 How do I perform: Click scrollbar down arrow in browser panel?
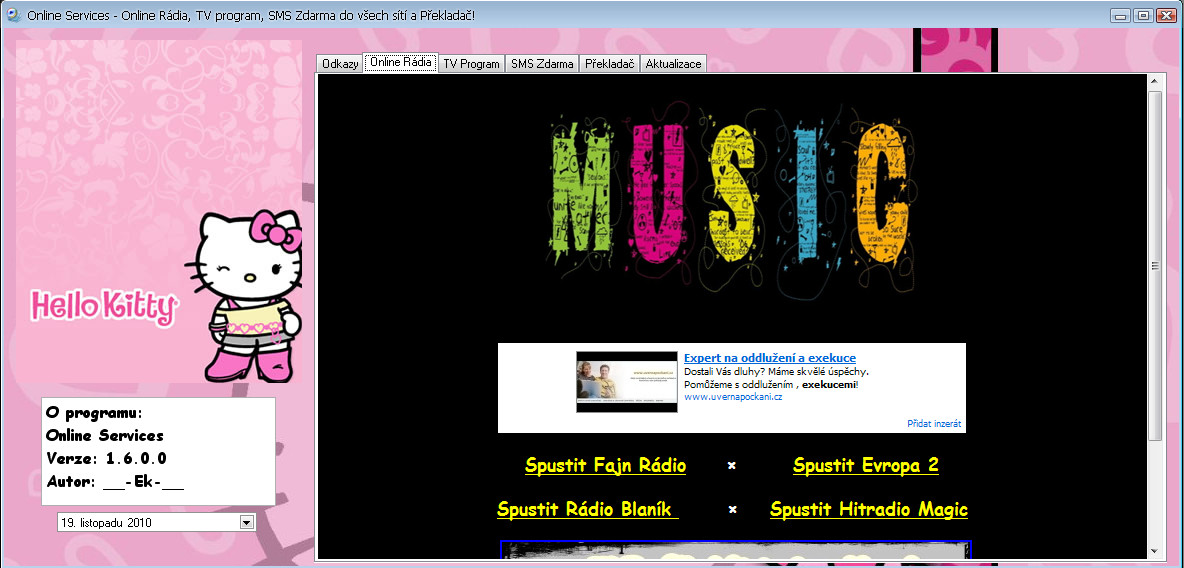[1155, 551]
